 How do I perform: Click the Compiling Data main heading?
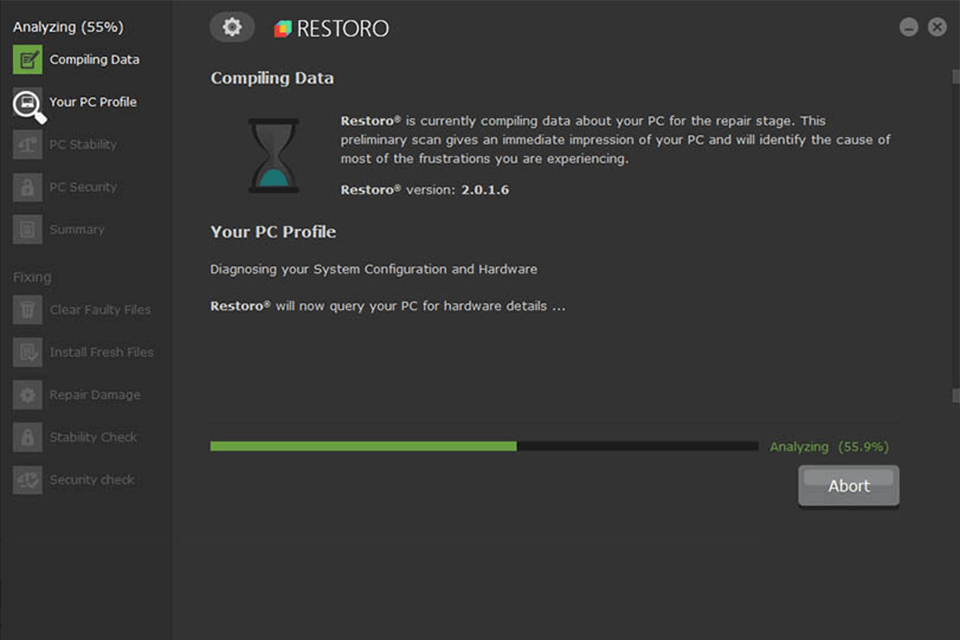272,78
